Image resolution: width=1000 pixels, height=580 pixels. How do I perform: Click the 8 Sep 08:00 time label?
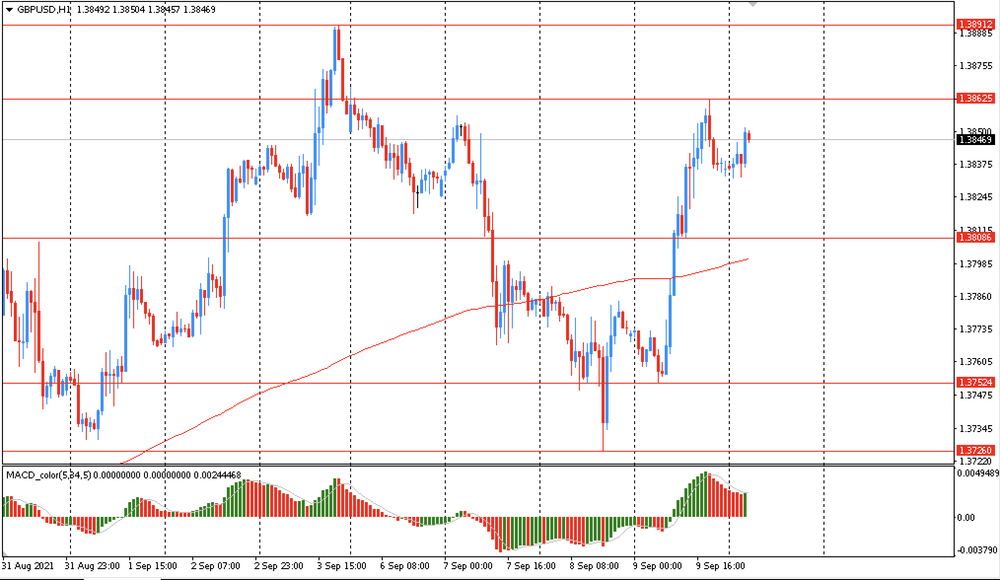[x=594, y=566]
